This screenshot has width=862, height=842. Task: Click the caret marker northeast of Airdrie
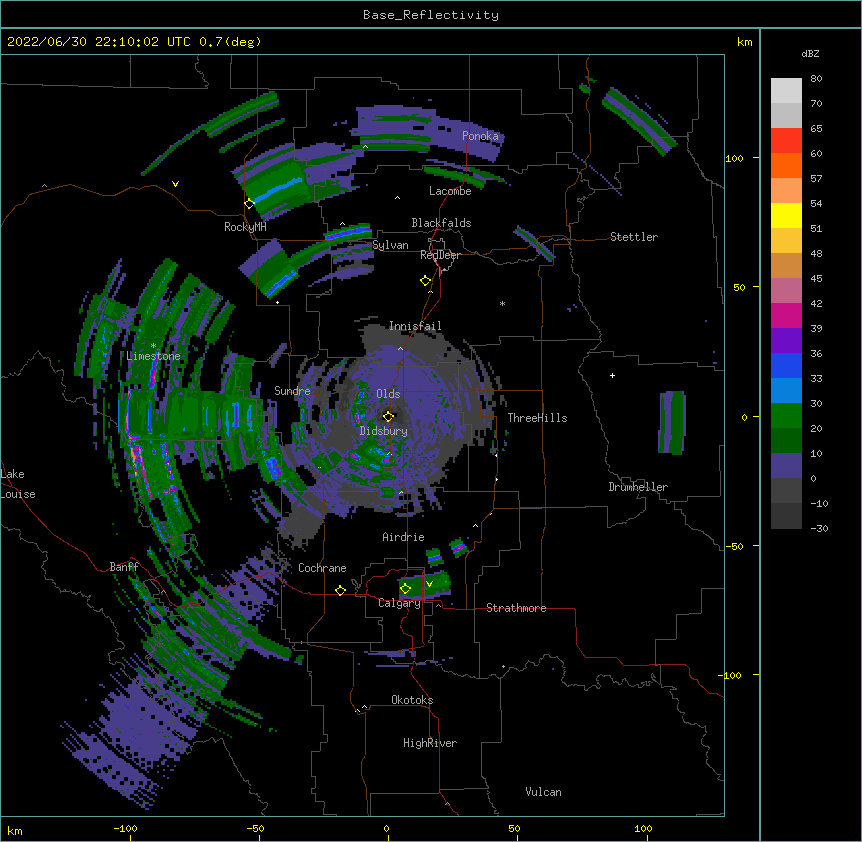point(476,526)
